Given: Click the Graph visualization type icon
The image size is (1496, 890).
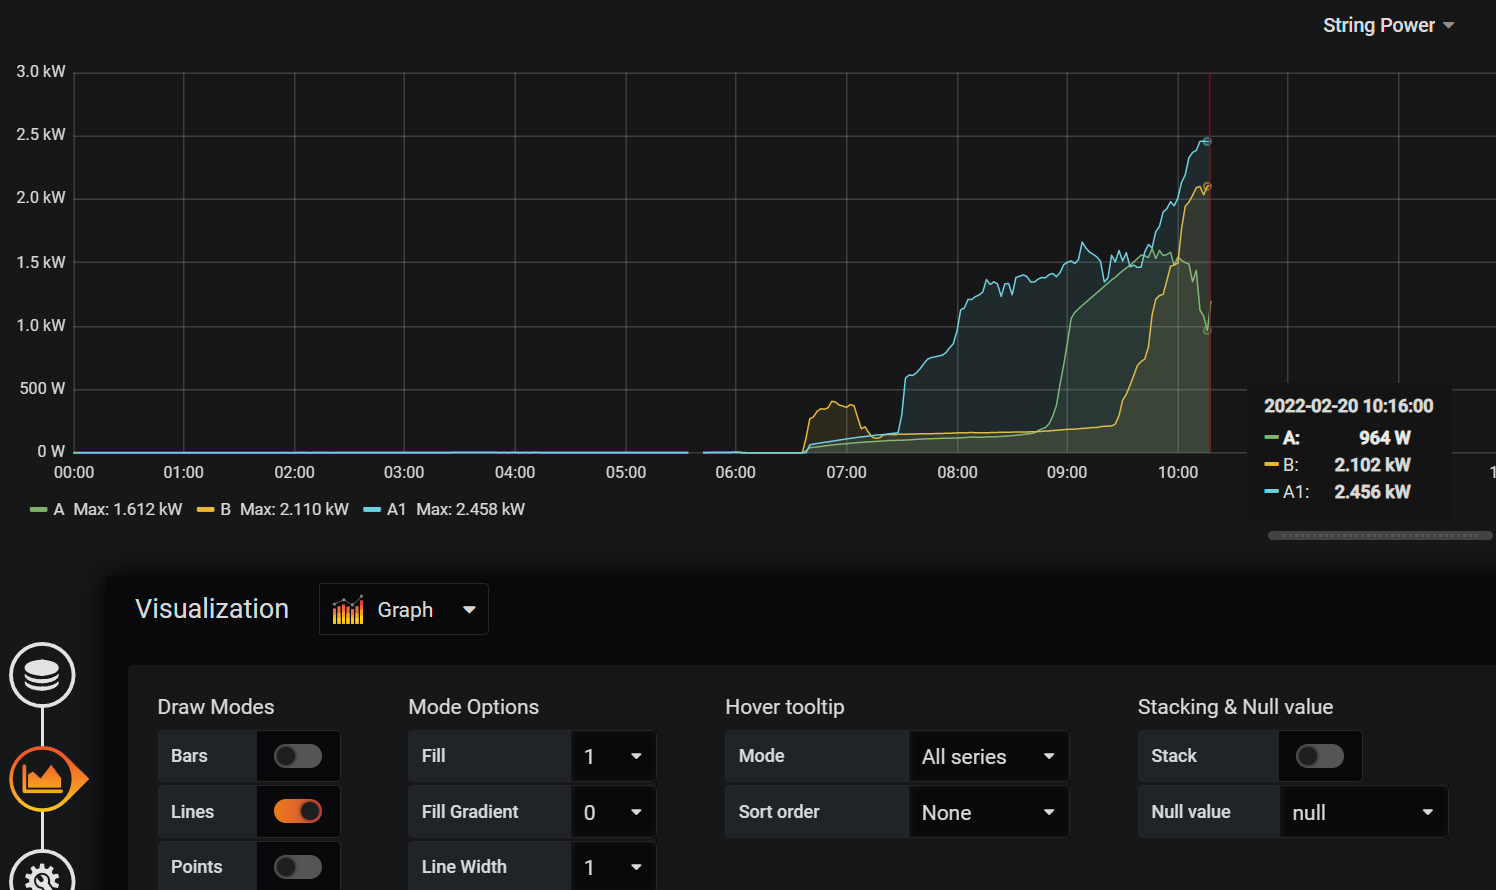Looking at the screenshot, I should click(x=348, y=609).
